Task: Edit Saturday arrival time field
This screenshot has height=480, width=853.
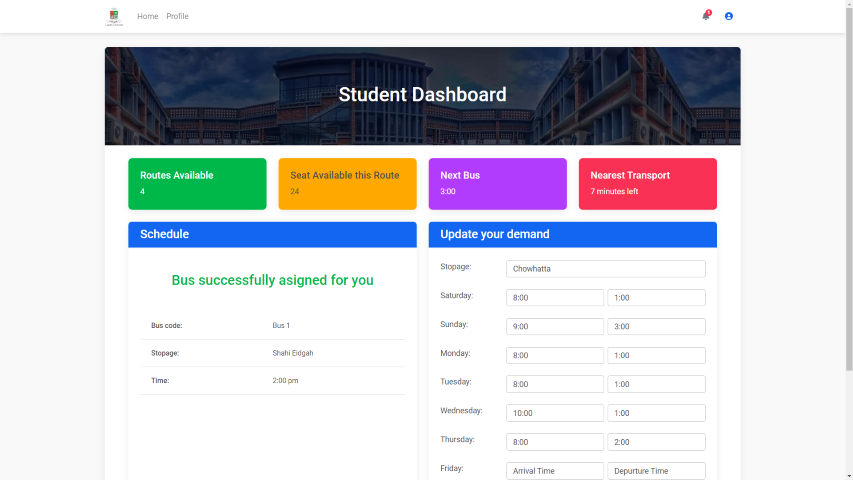Action: 555,298
